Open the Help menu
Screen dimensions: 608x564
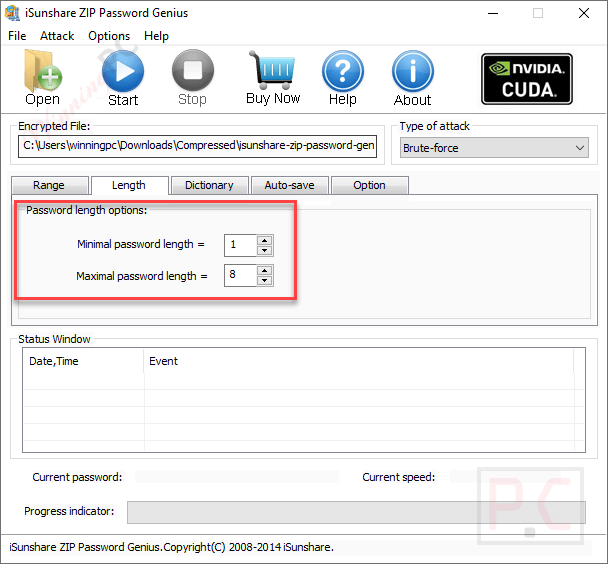(156, 36)
